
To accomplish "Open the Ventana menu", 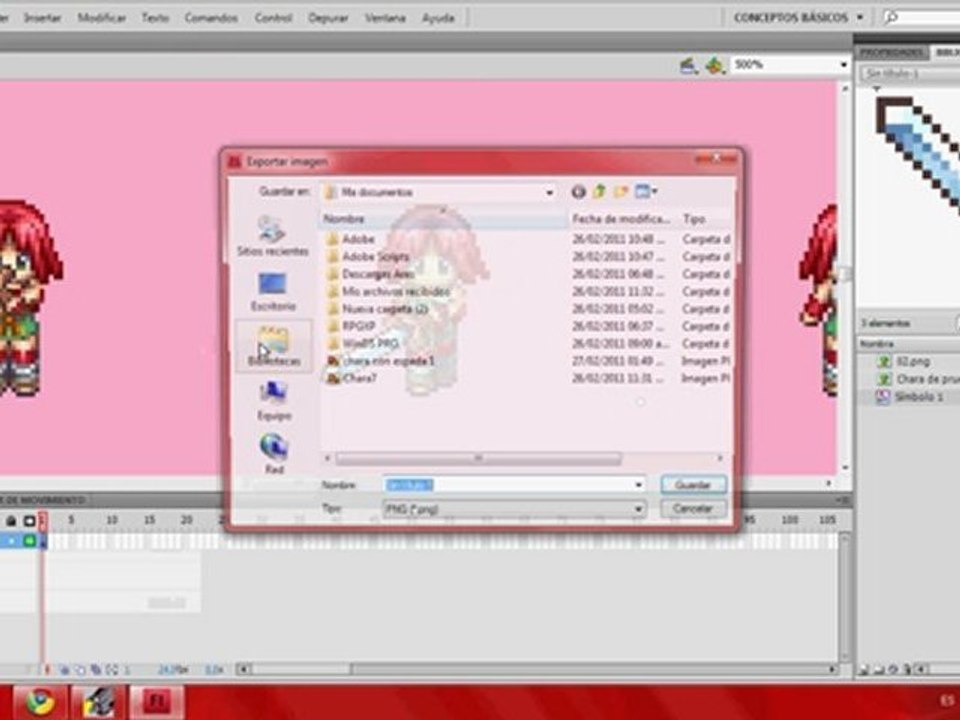I will point(385,18).
